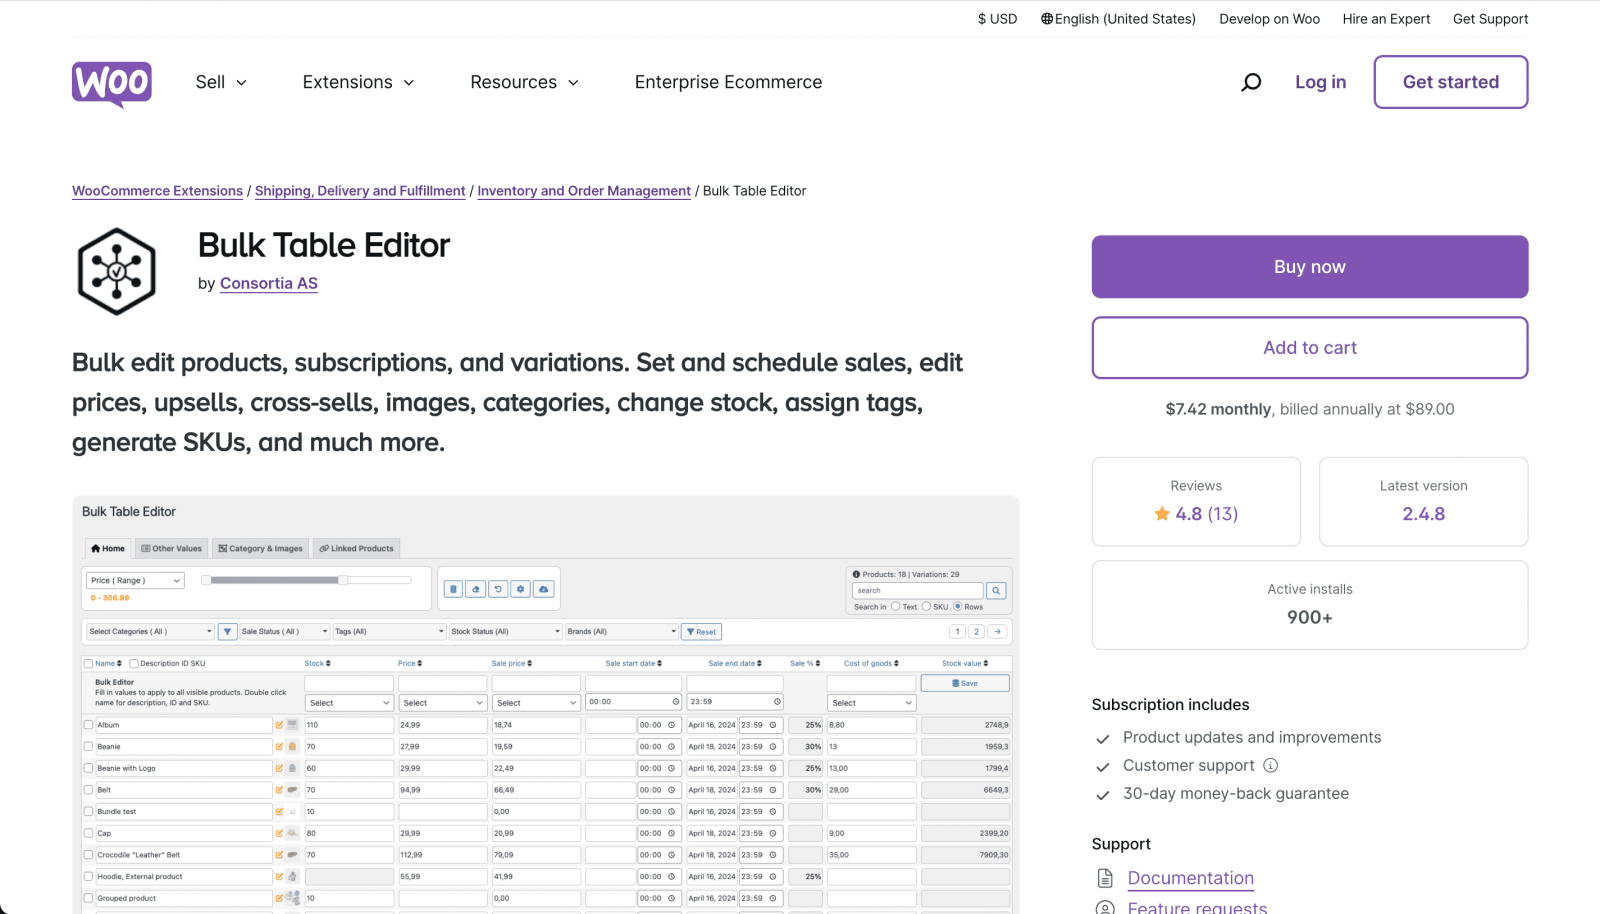Click the Customer support info icon
Screen dimensions: 1600x914
click(x=1270, y=766)
